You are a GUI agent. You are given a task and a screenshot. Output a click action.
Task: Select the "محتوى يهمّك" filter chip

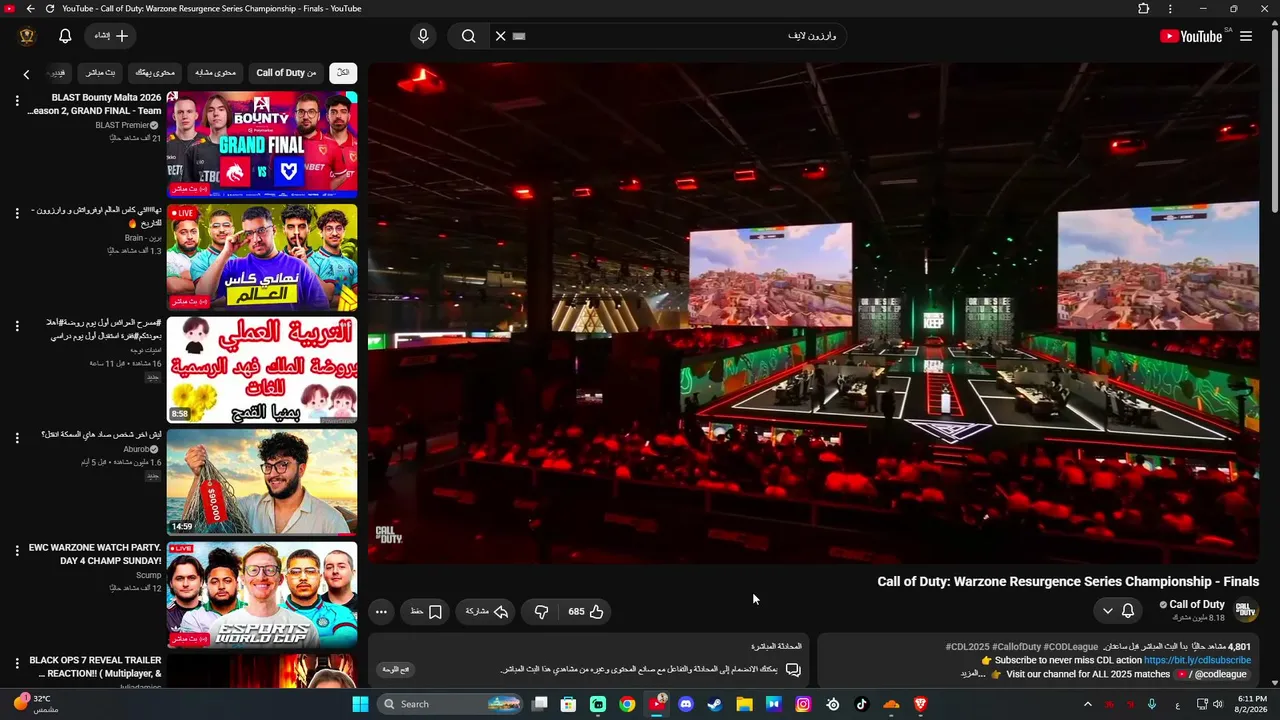coord(155,73)
